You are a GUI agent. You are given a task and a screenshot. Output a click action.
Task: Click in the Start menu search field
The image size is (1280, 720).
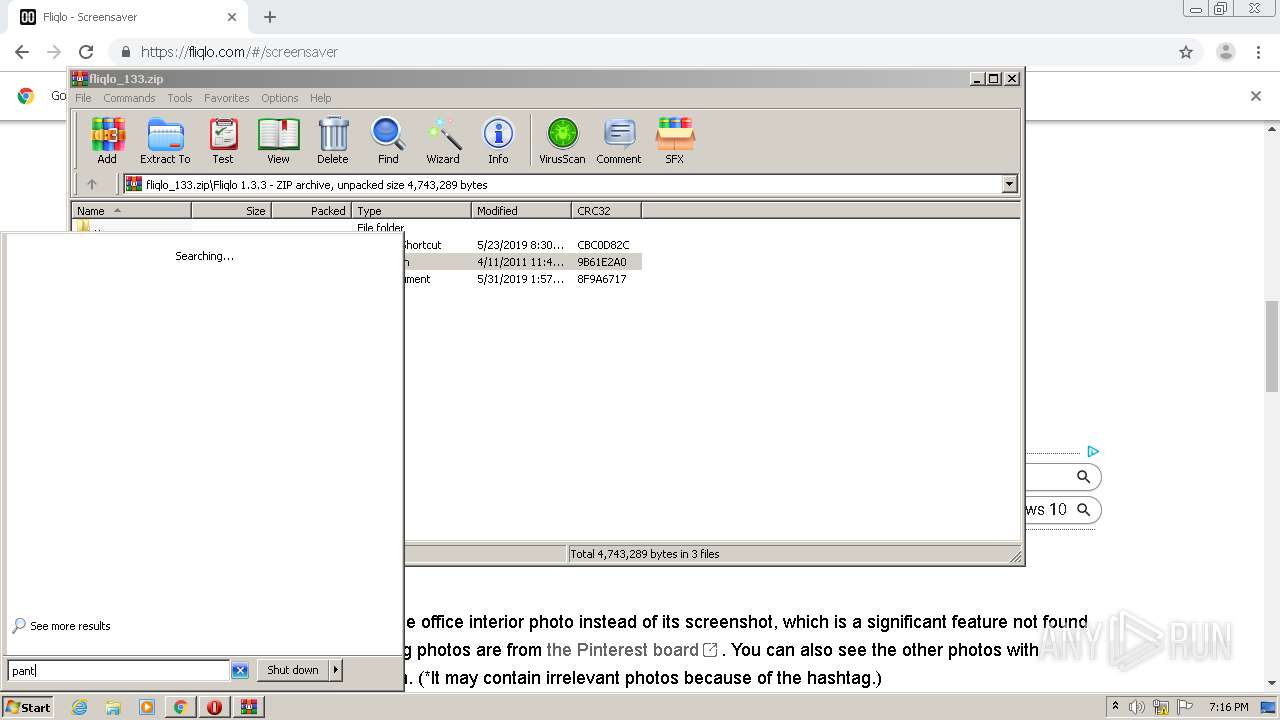point(119,671)
